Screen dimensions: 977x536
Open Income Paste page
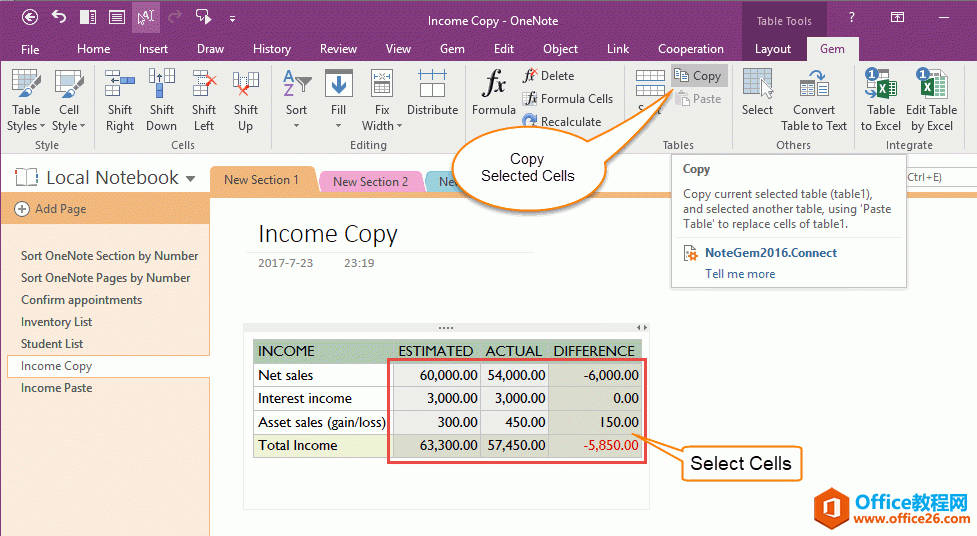pyautogui.click(x=56, y=388)
